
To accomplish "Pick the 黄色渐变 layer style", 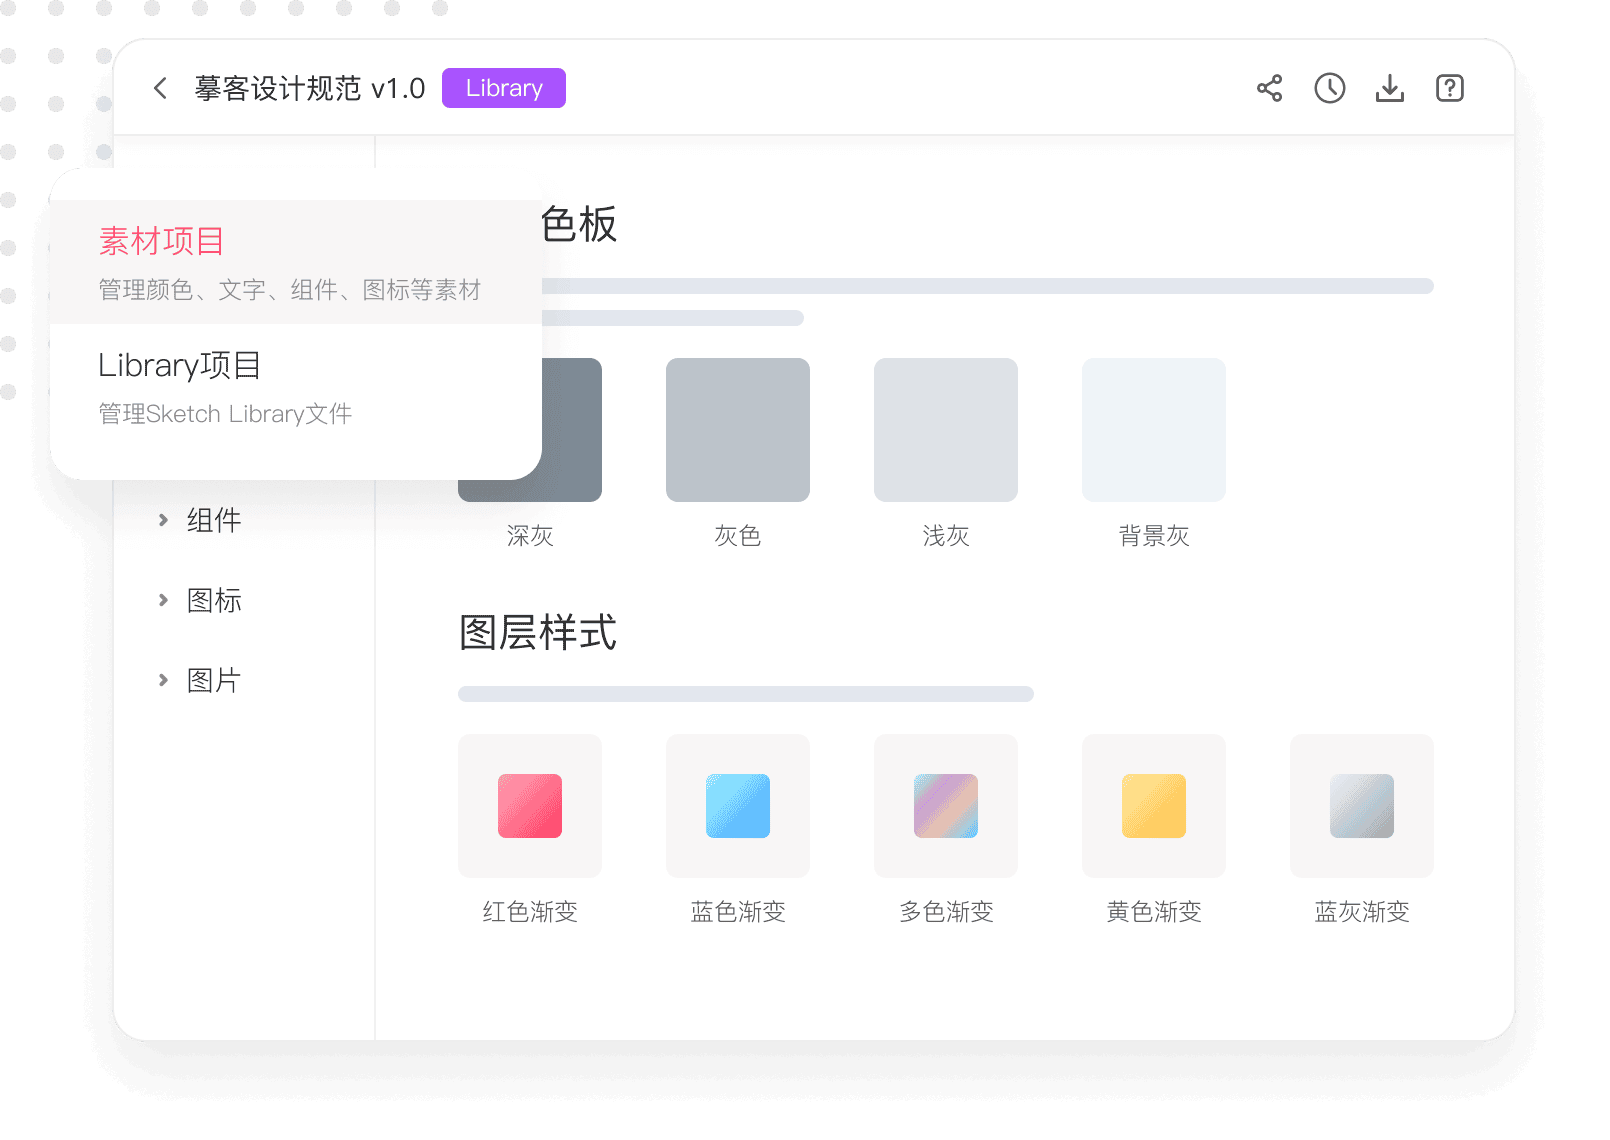I will coord(1153,806).
